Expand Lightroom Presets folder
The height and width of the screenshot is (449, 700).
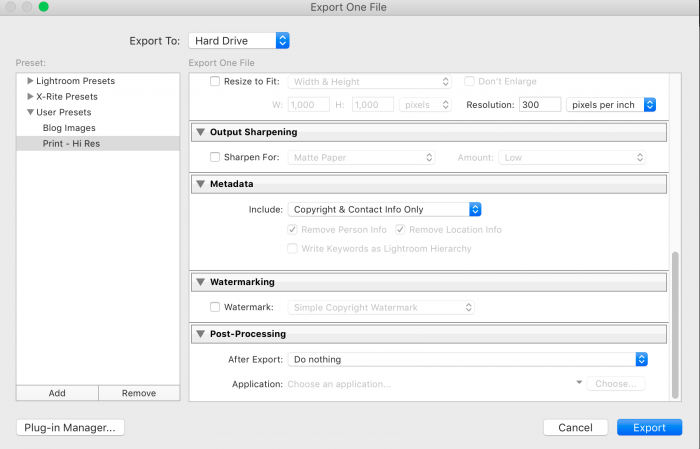click(x=30, y=81)
